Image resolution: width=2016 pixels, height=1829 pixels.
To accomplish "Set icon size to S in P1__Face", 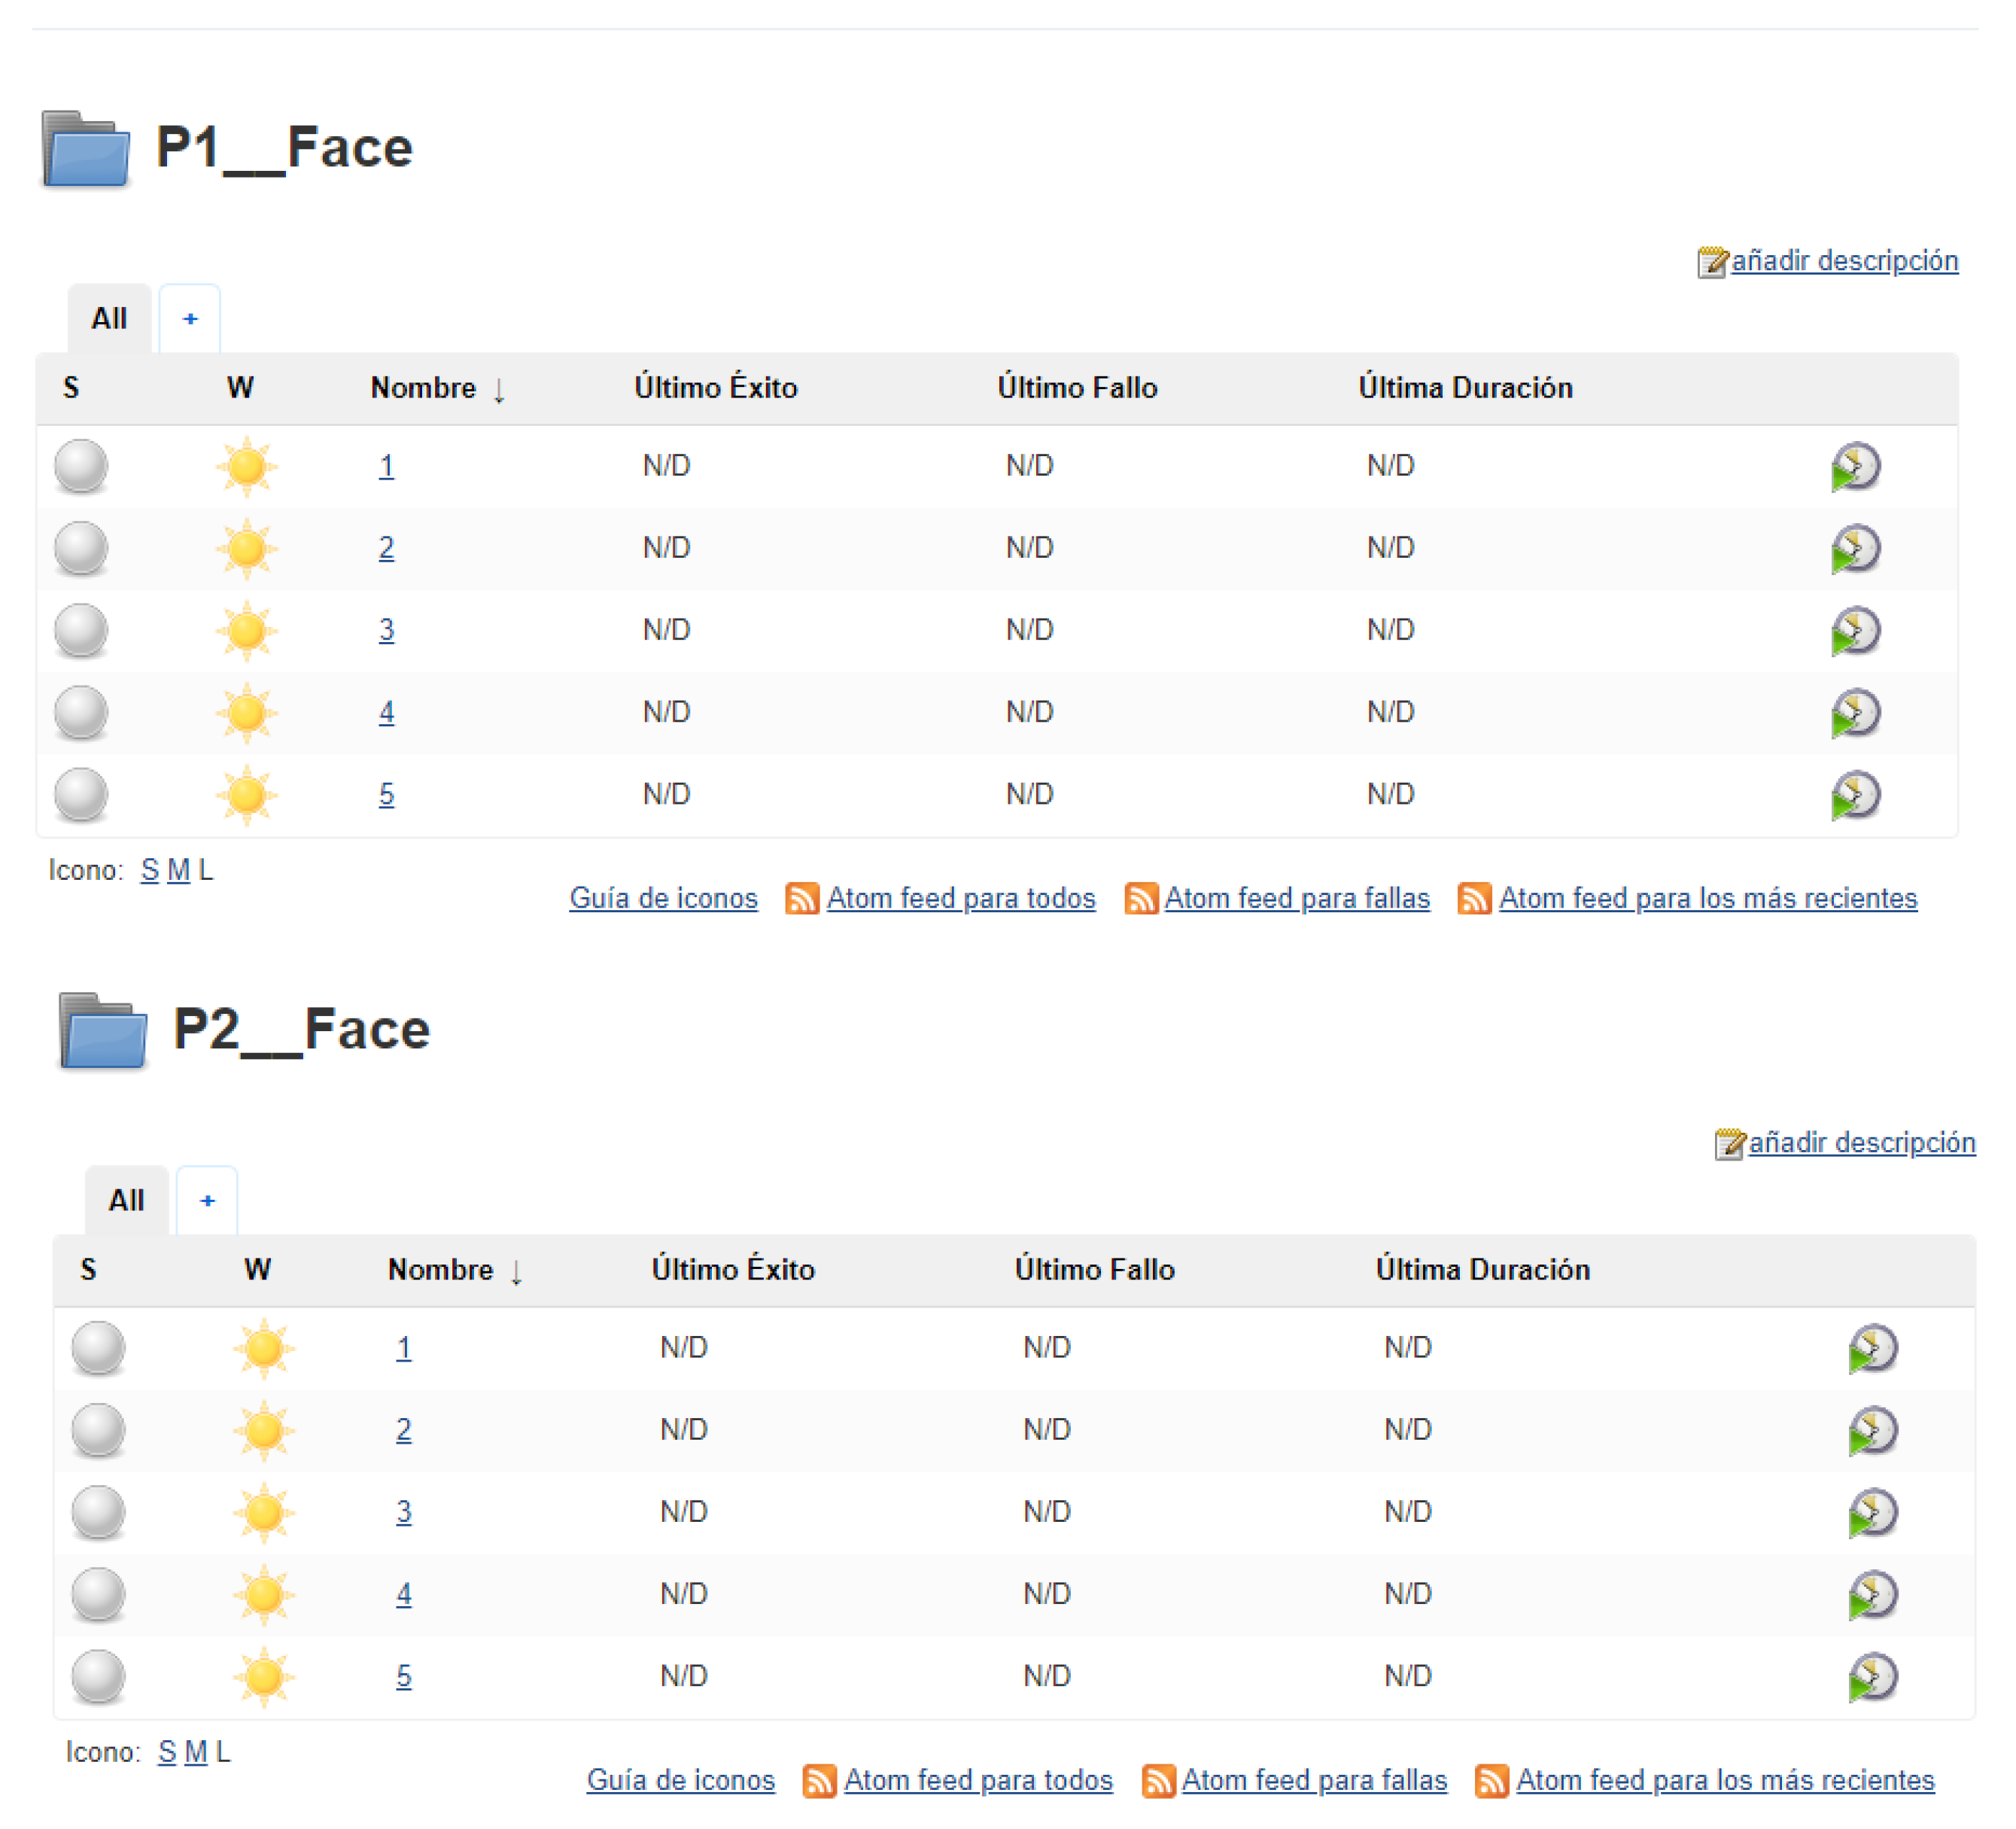I will [x=150, y=870].
